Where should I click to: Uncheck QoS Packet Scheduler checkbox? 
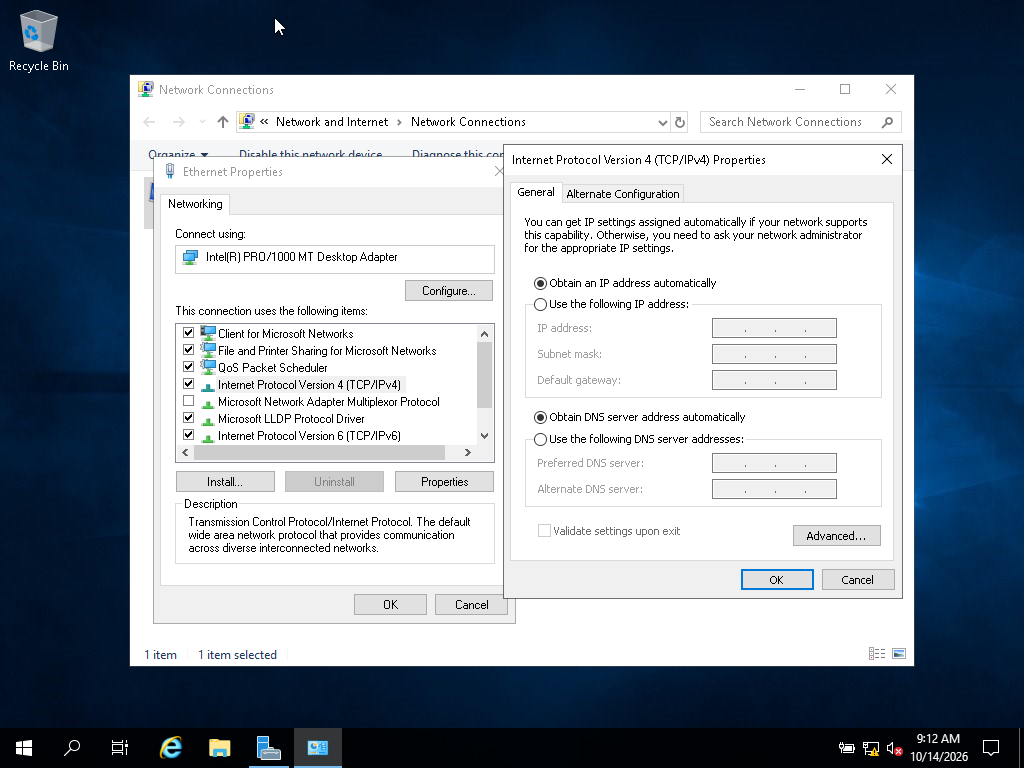pyautogui.click(x=189, y=367)
